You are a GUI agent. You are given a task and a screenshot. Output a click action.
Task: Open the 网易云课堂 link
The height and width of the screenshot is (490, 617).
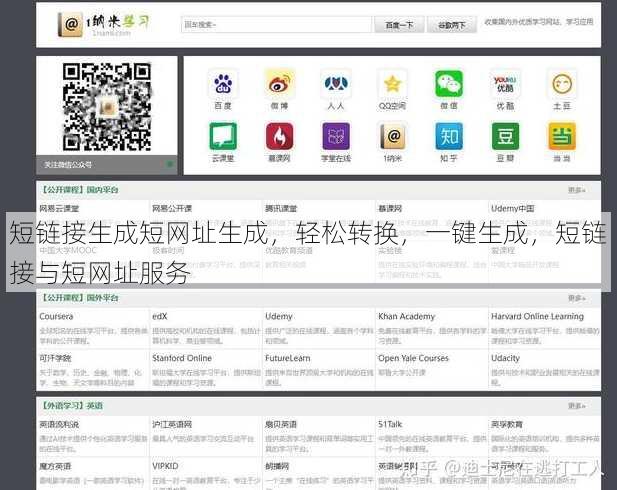(59, 208)
